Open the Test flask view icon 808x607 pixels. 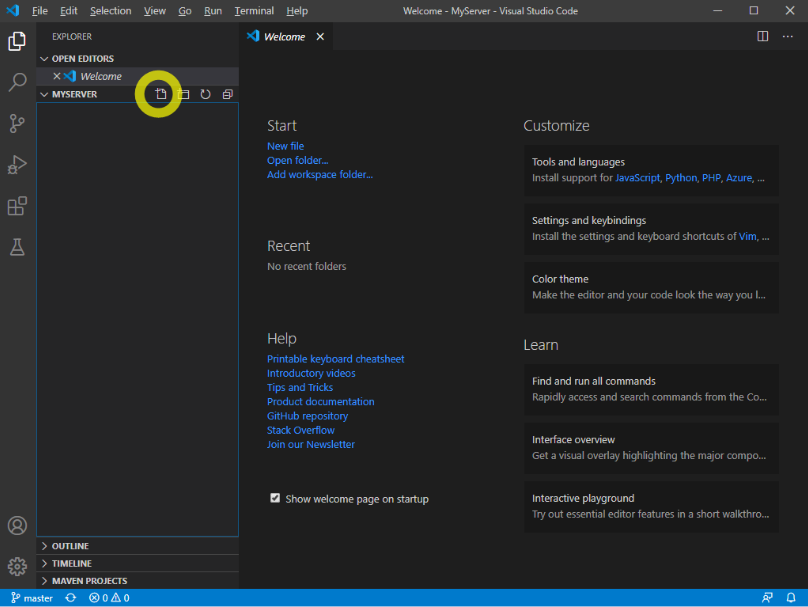(x=17, y=247)
